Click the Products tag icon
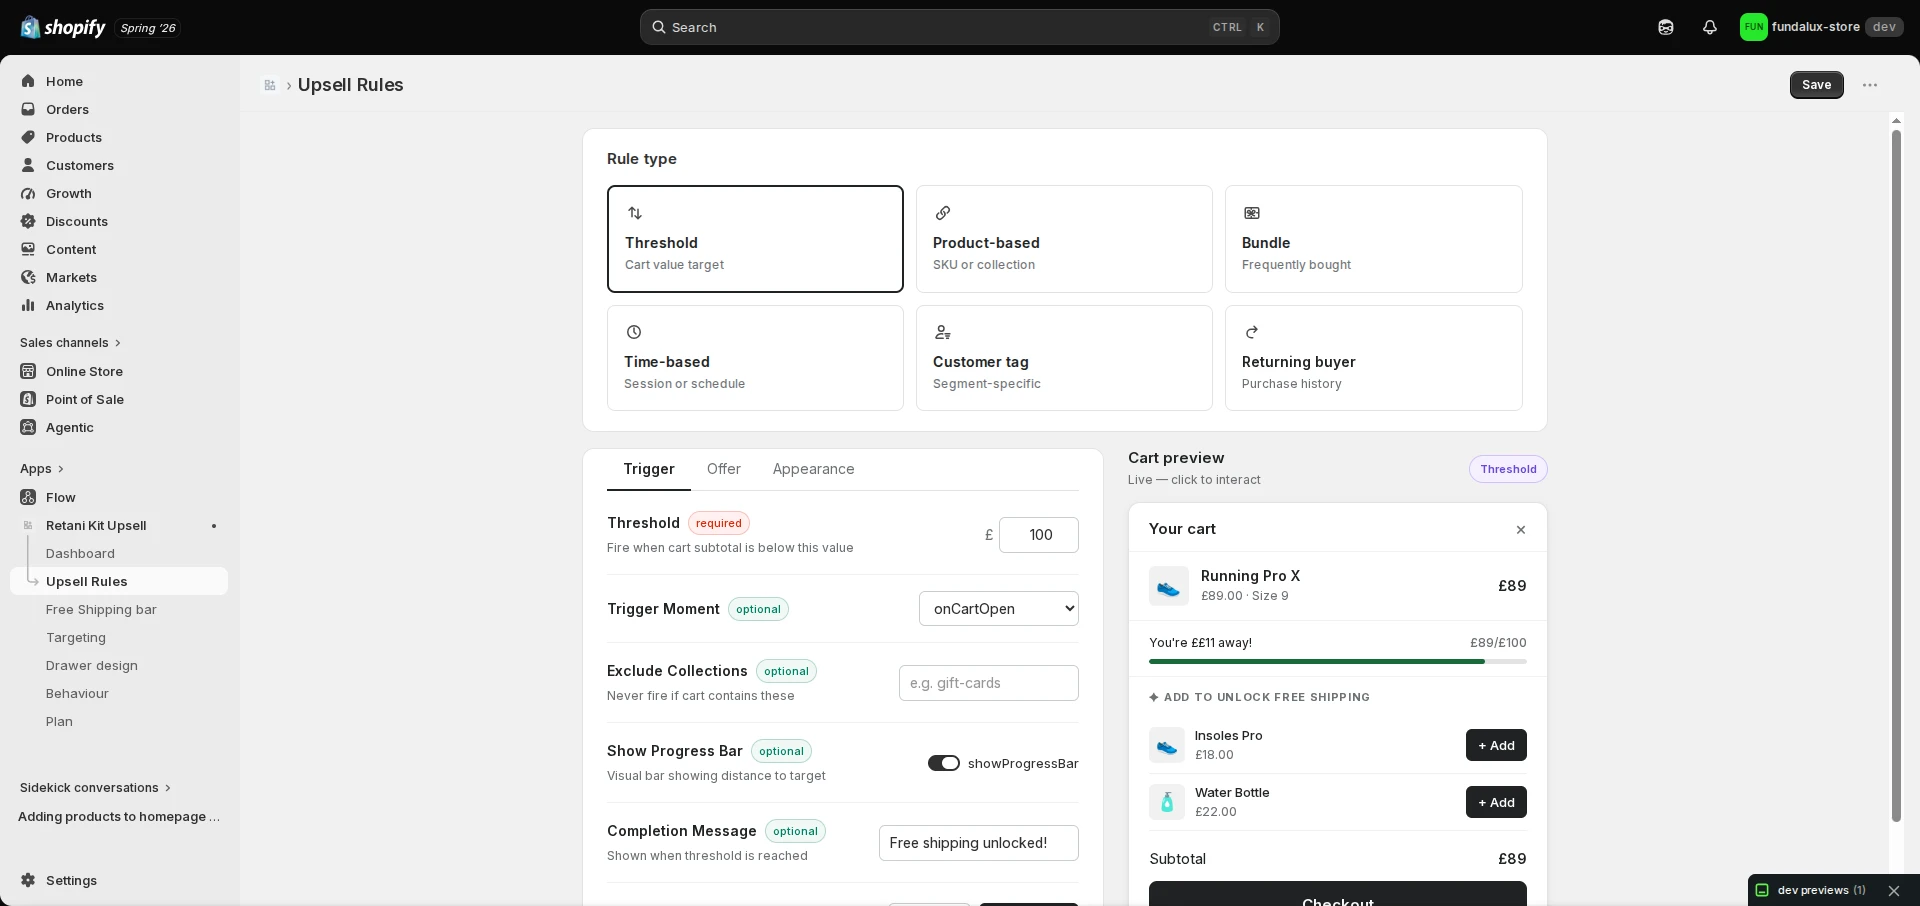 coord(28,137)
